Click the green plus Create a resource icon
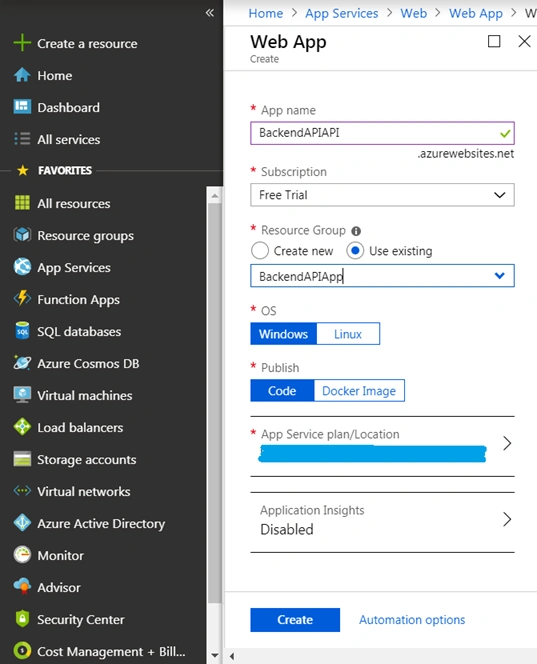 pyautogui.click(x=22, y=43)
